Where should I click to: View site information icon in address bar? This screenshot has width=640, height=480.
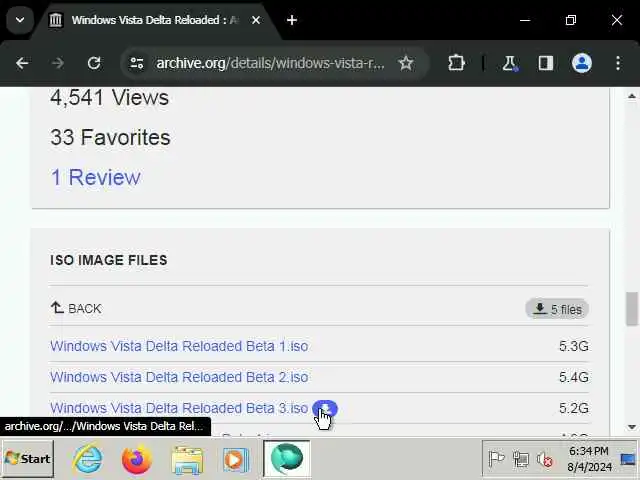(x=136, y=63)
